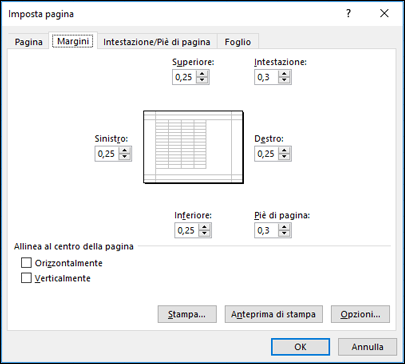The height and width of the screenshot is (364, 405).
Task: Click the help question mark icon
Action: (348, 14)
